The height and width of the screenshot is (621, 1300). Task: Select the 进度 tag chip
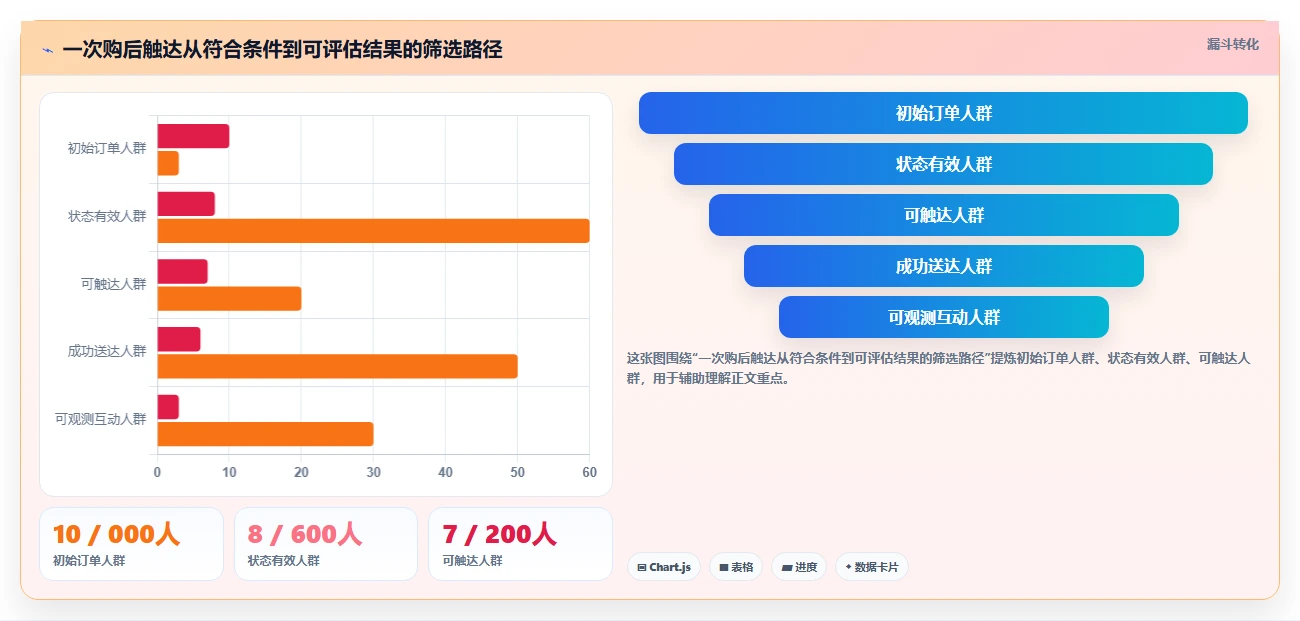tap(799, 567)
